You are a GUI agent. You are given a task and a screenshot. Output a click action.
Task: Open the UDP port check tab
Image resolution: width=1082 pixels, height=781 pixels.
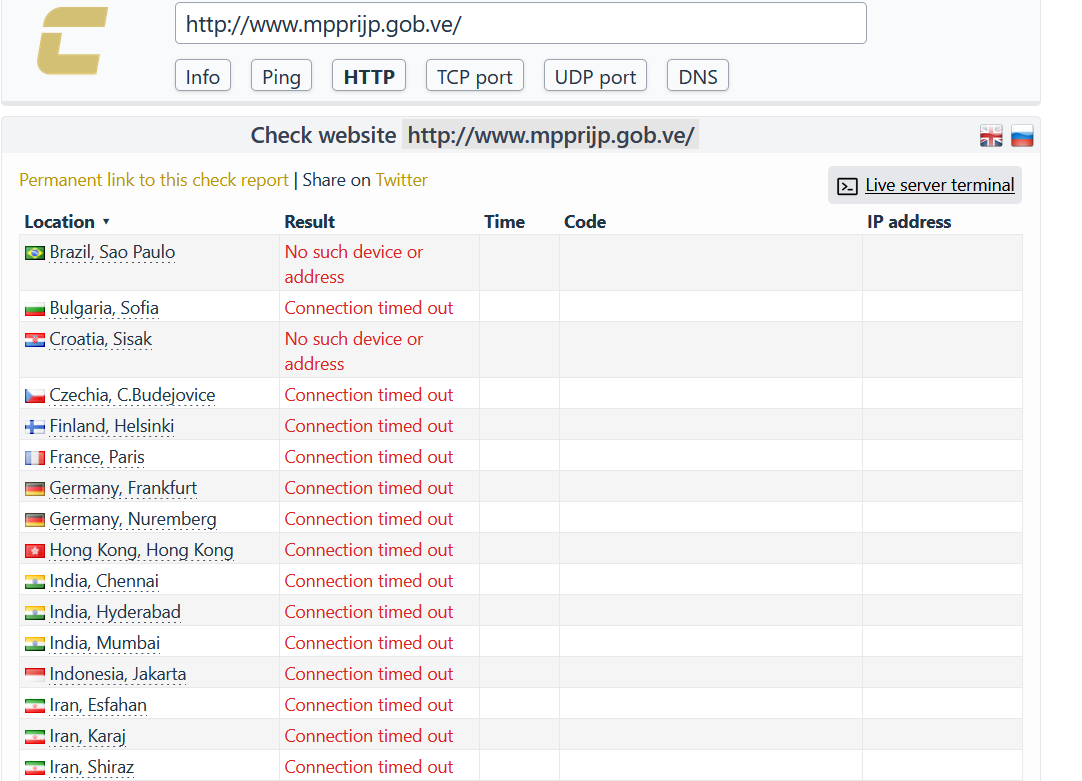click(x=596, y=76)
